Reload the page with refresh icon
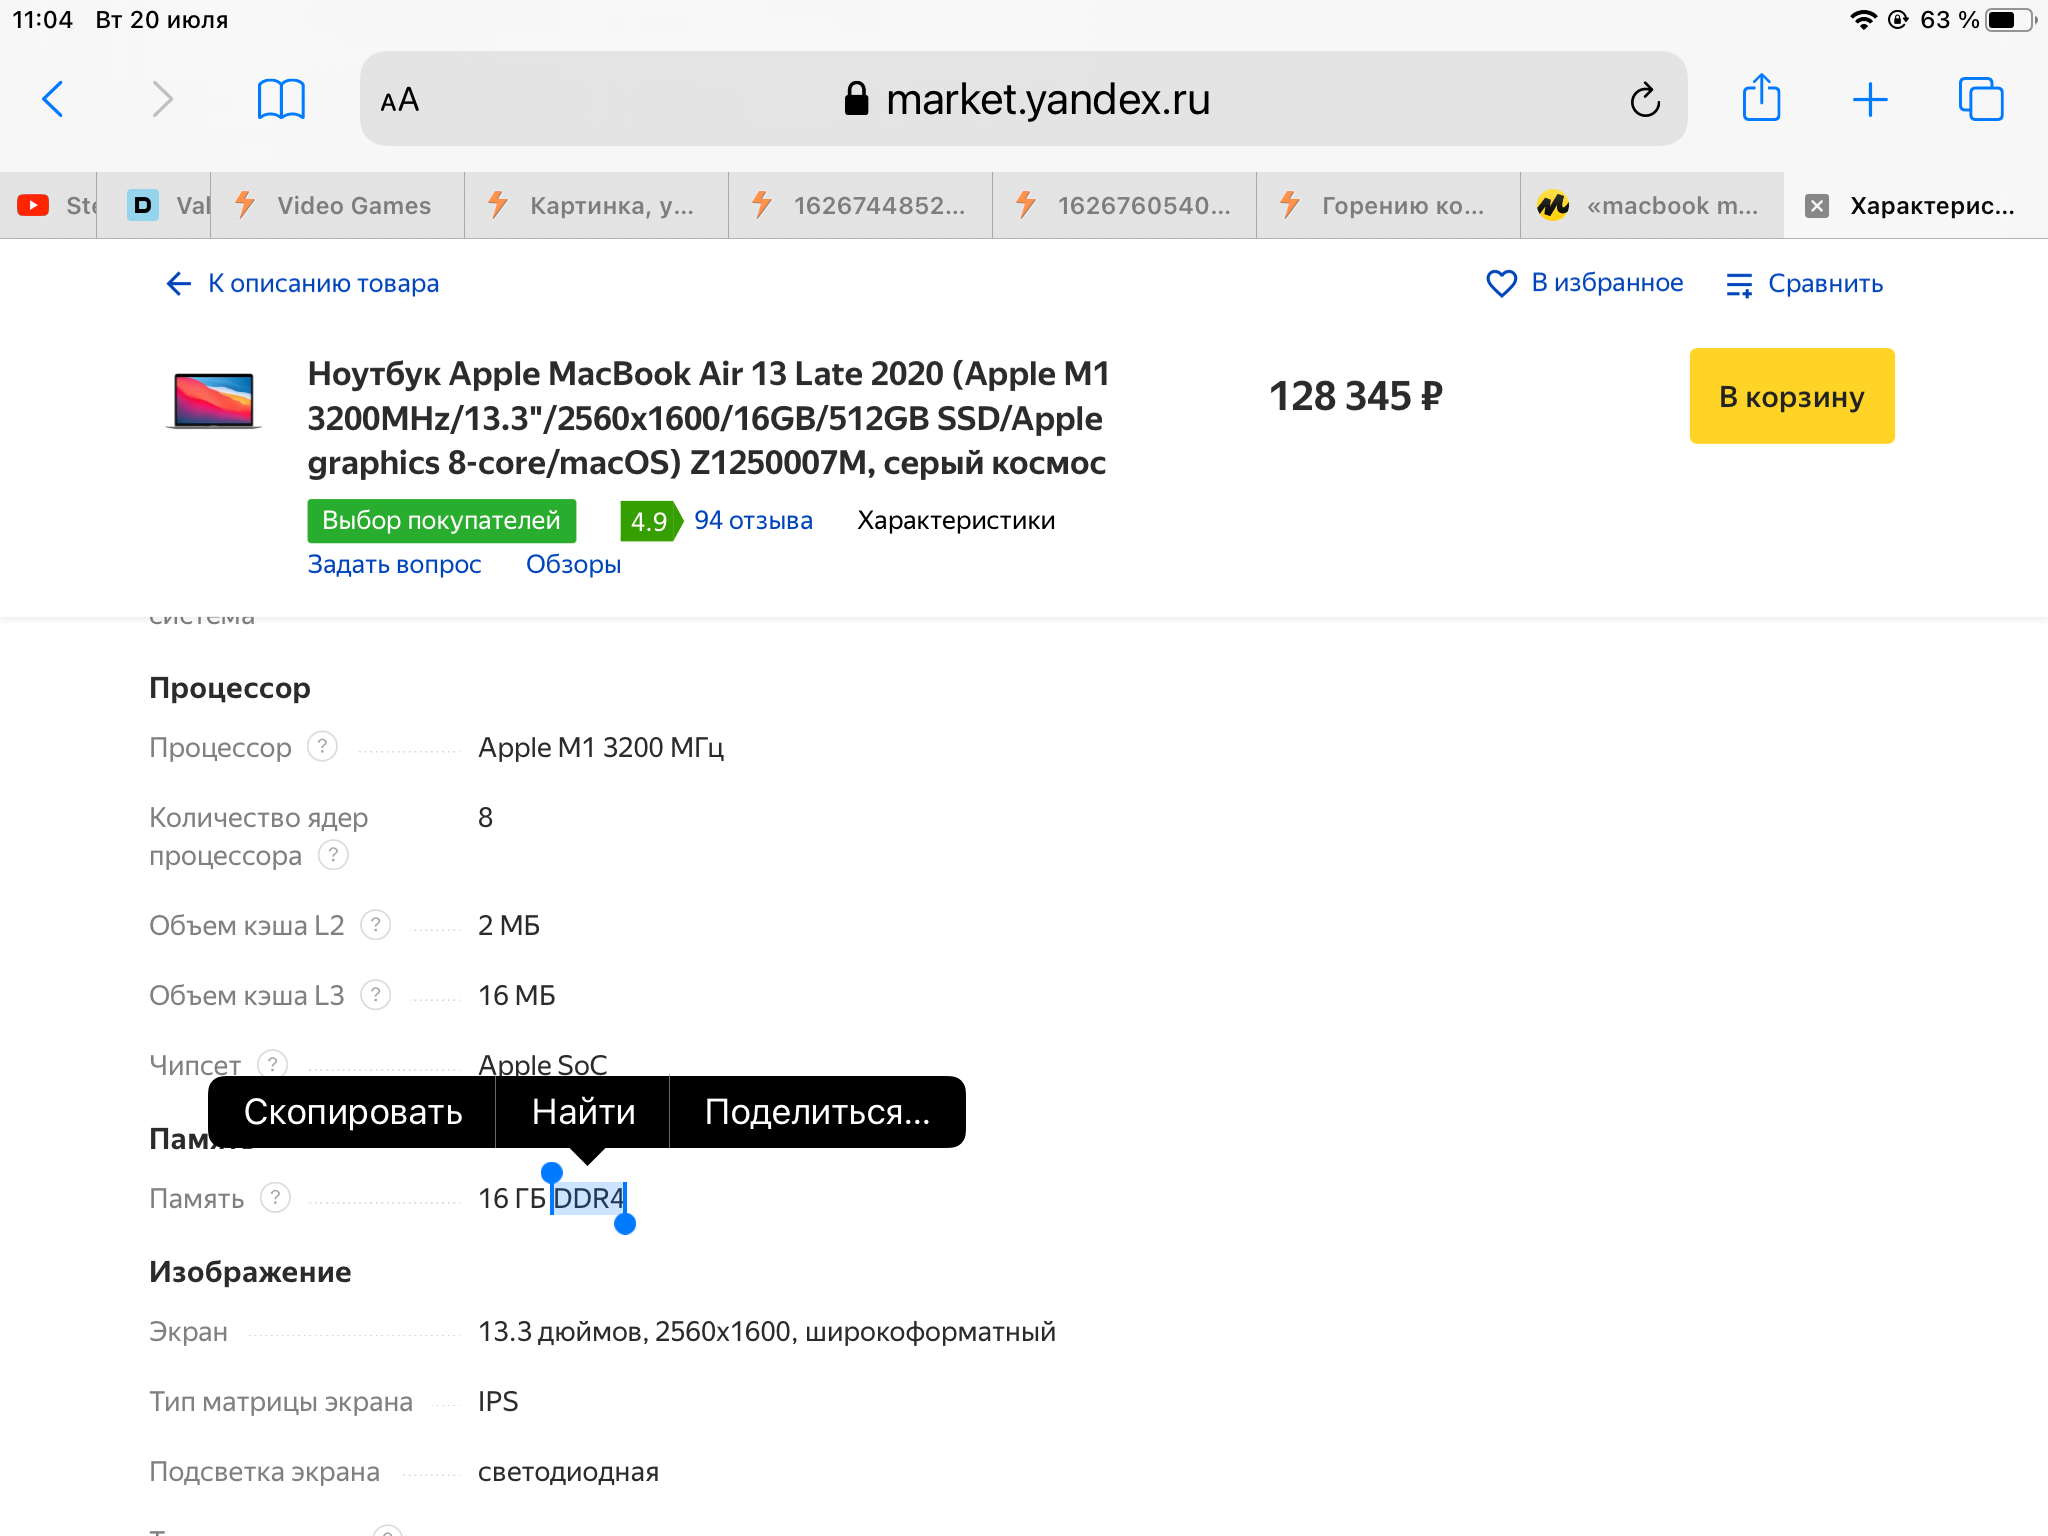2048x1536 pixels. pyautogui.click(x=1645, y=100)
